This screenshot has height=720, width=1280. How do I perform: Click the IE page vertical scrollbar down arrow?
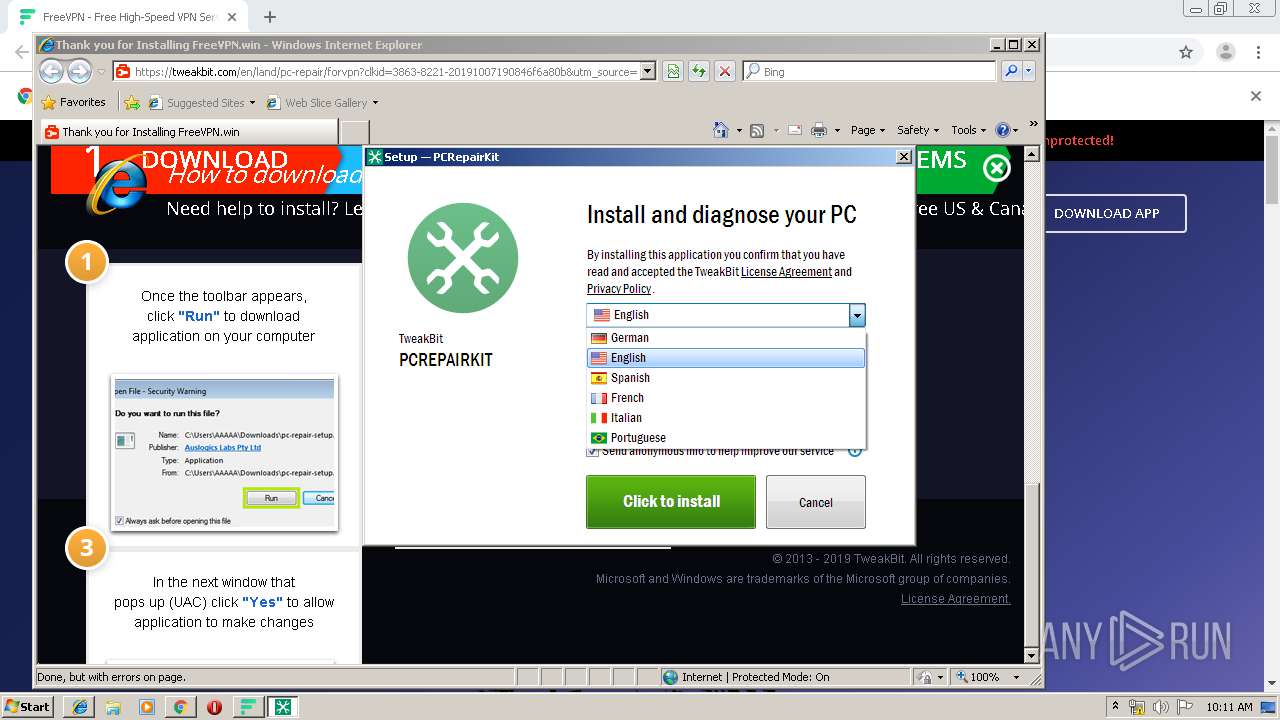1033,656
